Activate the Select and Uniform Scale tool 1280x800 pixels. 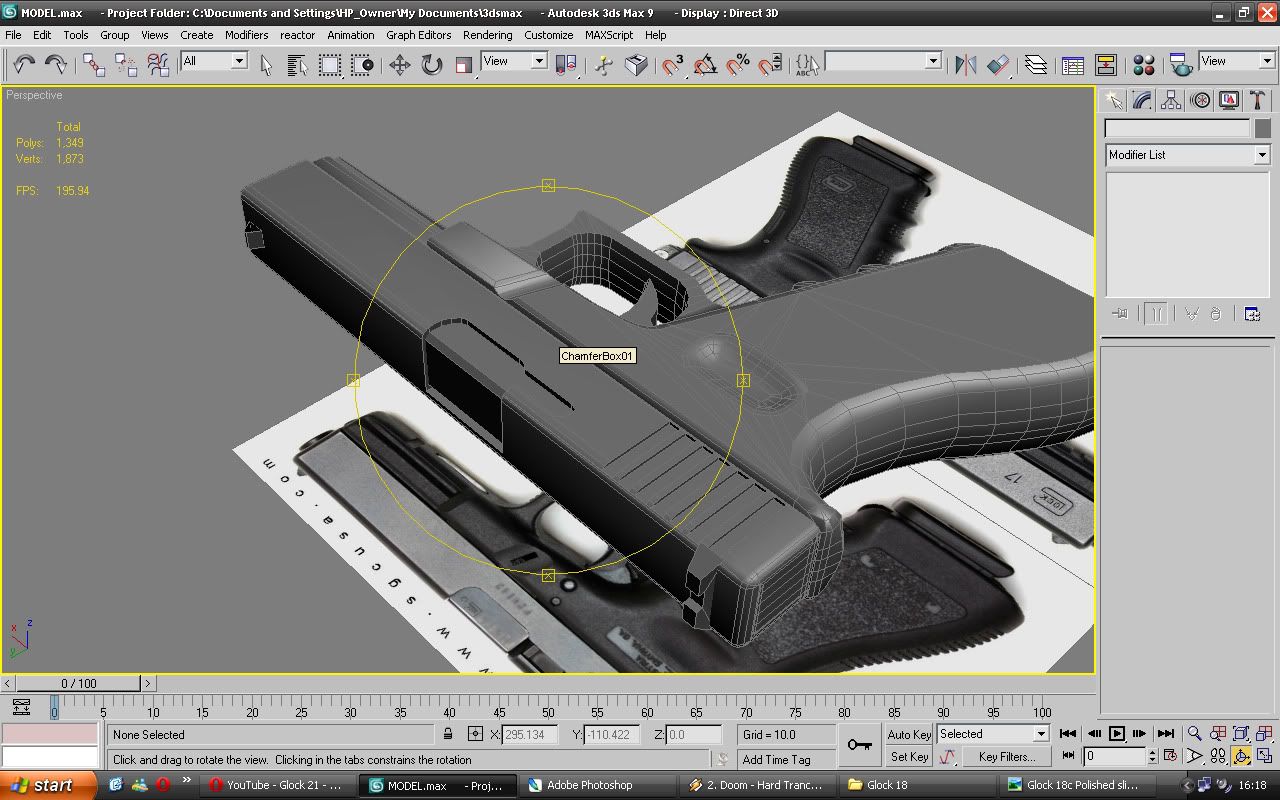click(x=463, y=65)
